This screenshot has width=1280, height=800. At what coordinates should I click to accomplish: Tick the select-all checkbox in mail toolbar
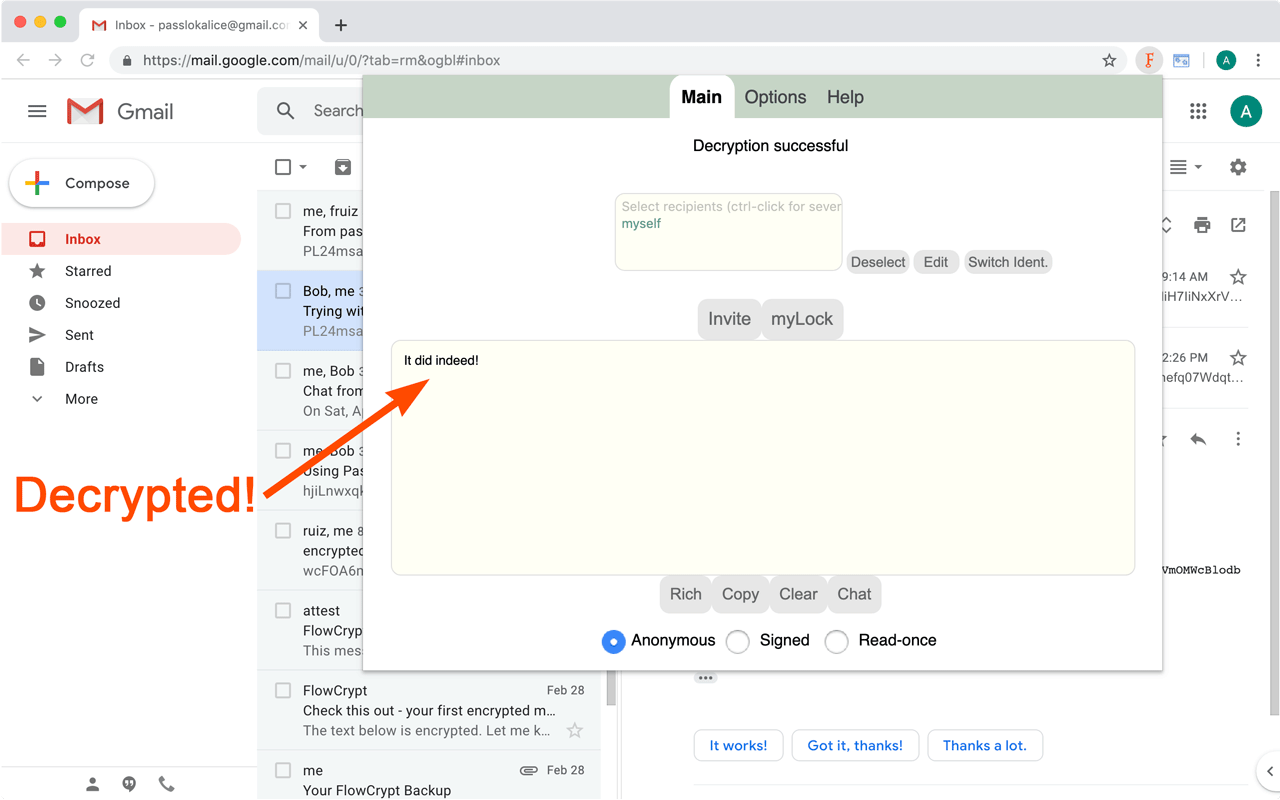283,167
